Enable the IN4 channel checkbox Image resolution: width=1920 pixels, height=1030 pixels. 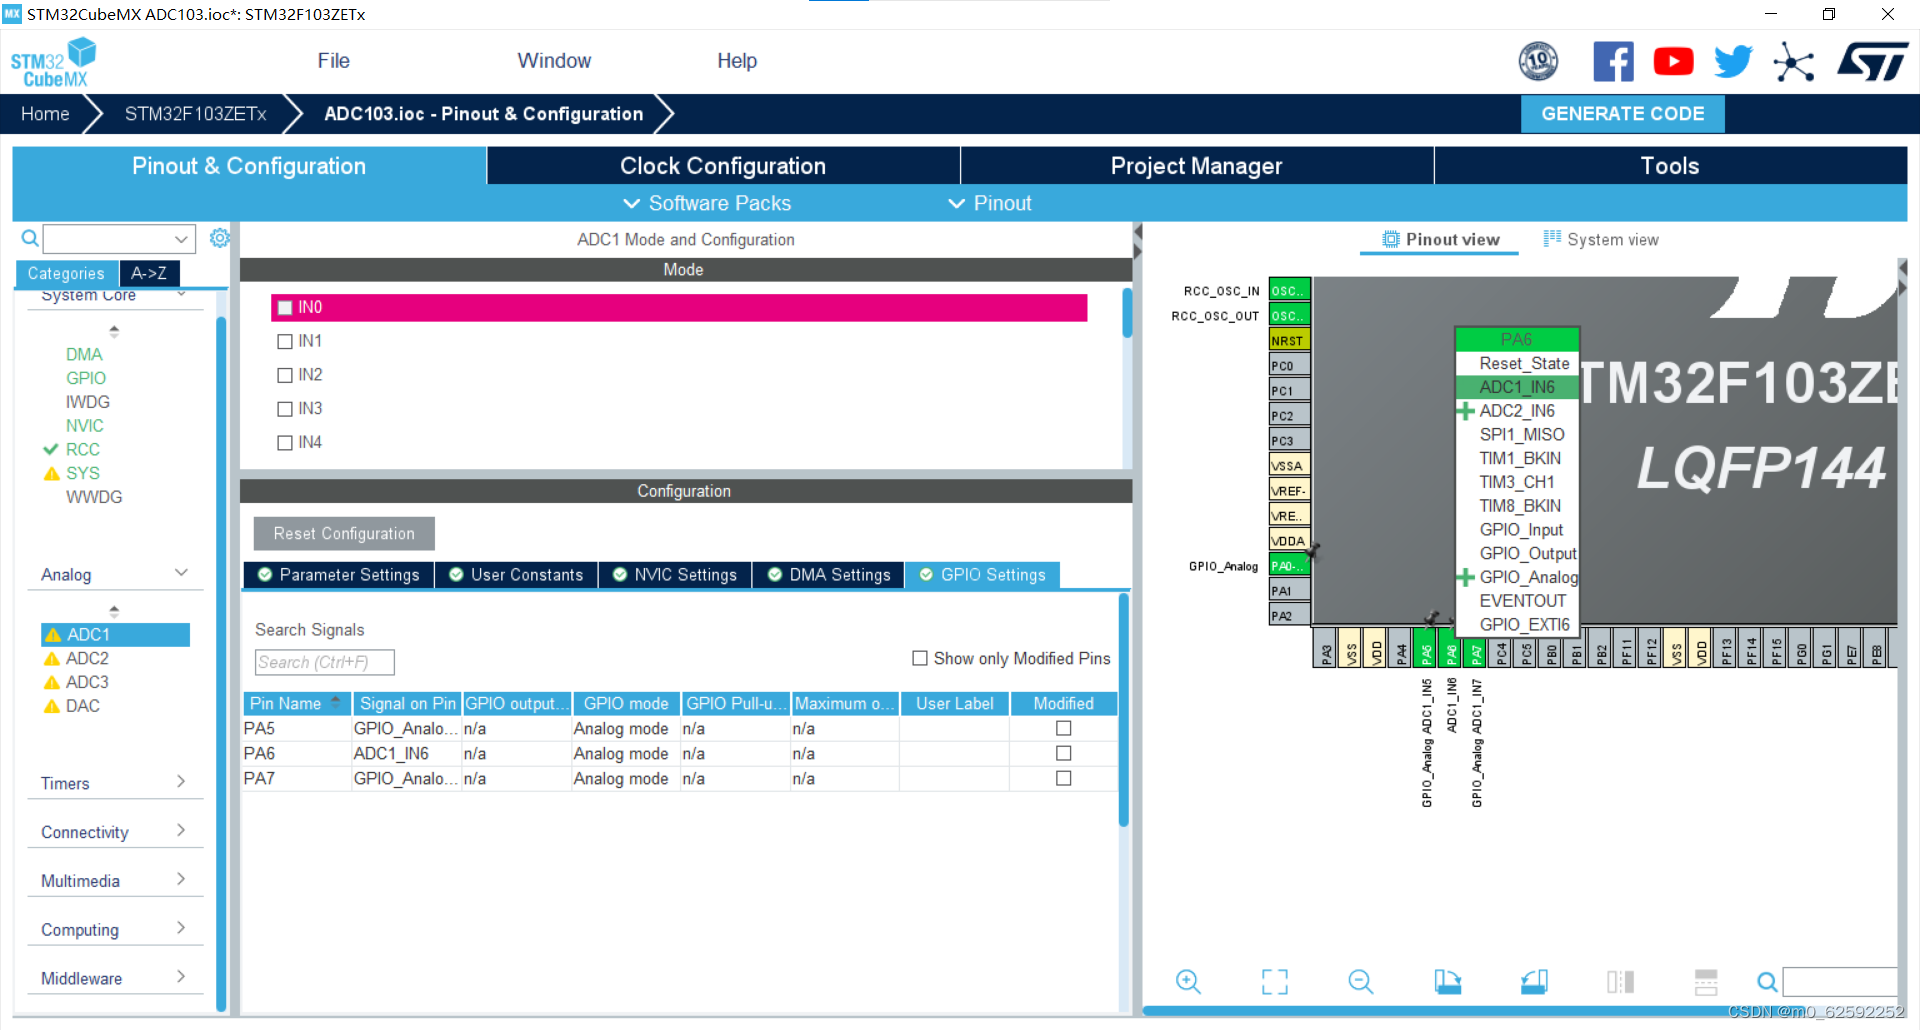[285, 443]
